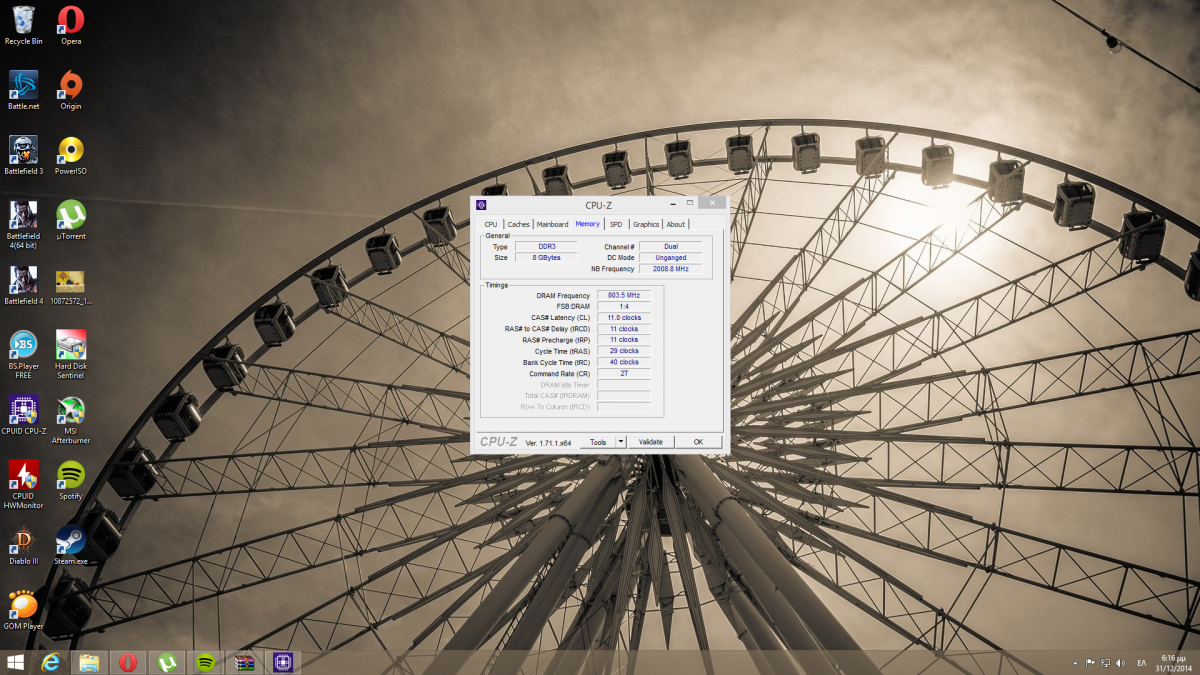Open the PowerISO desktop shortcut

pos(71,155)
